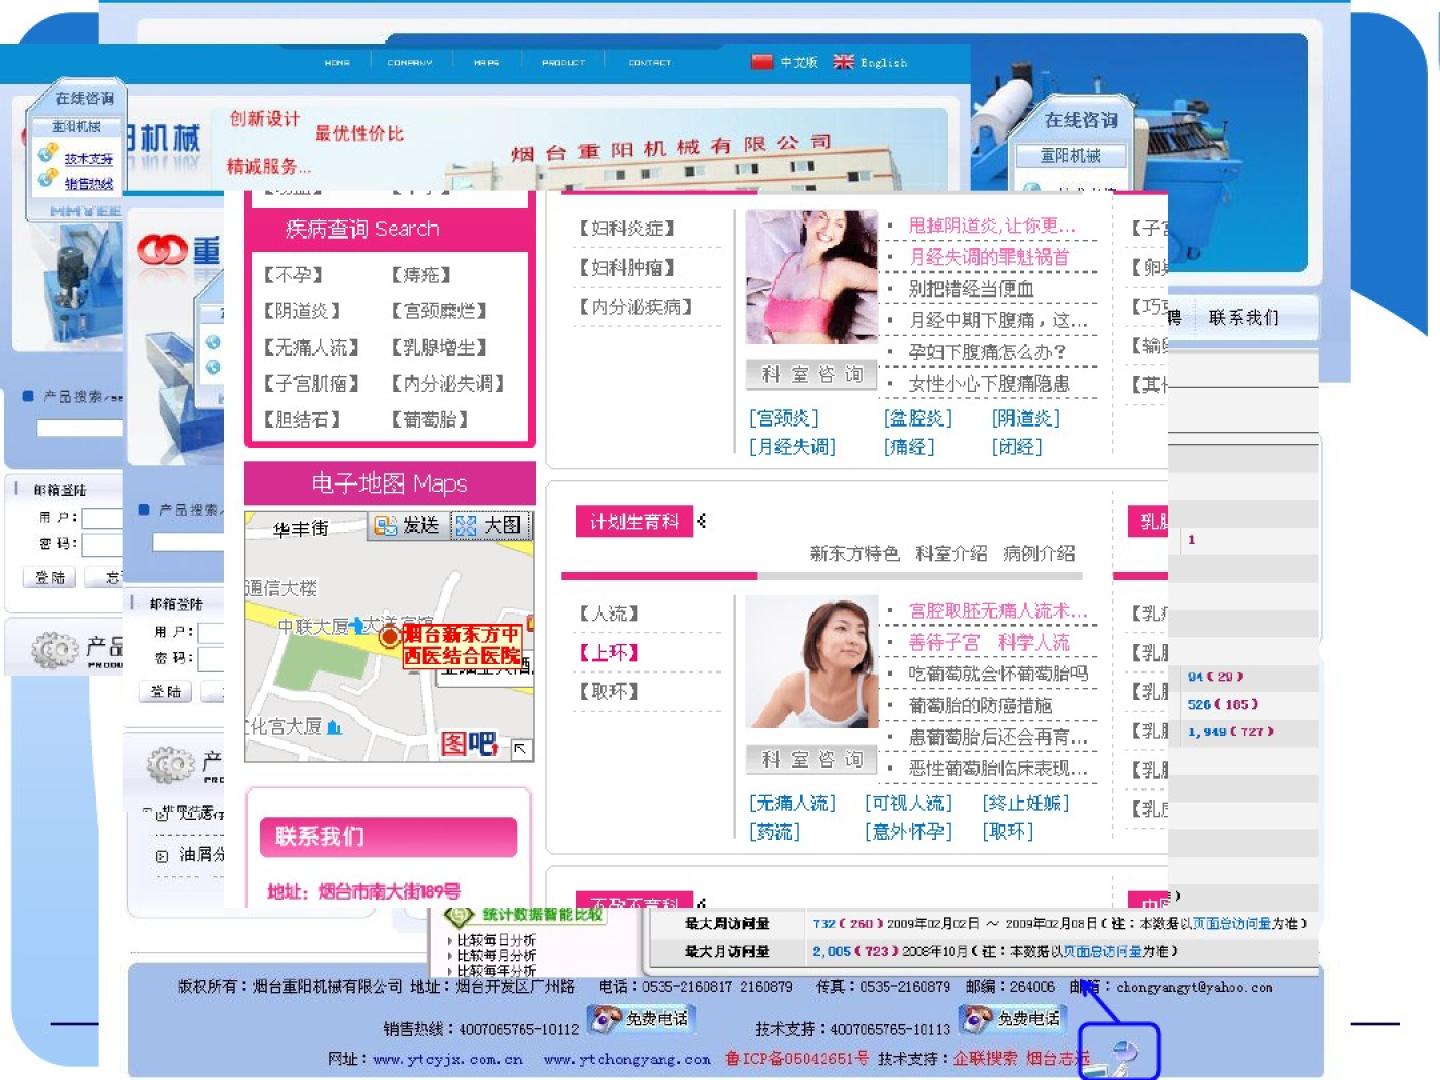Switch to the 科室介绍 tab
Image resolution: width=1440 pixels, height=1080 pixels.
(950, 553)
